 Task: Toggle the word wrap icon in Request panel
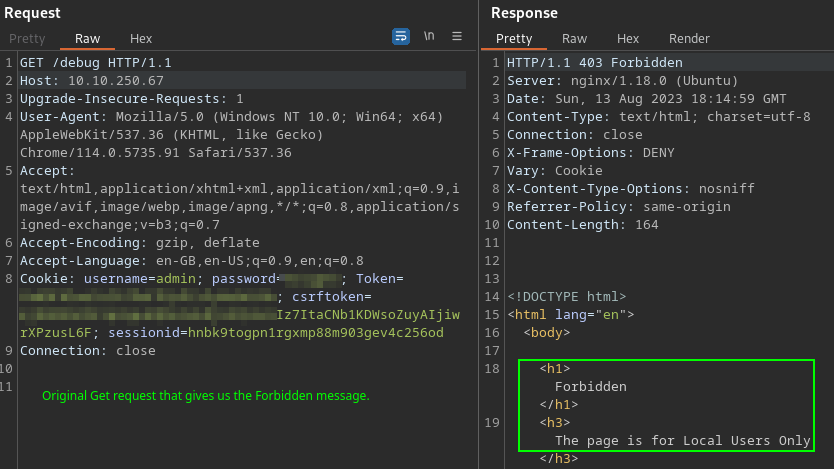coord(401,36)
